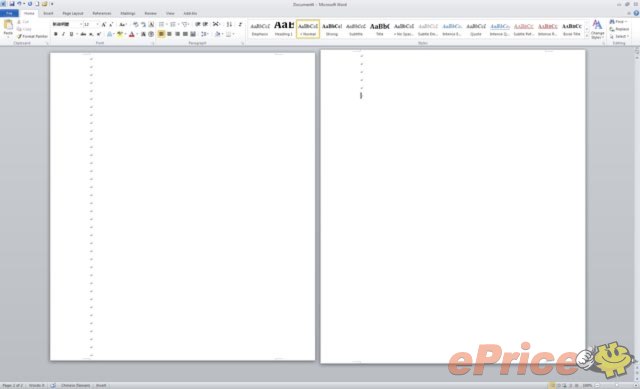640x389 pixels.
Task: Click the Replace button
Action: click(619, 29)
